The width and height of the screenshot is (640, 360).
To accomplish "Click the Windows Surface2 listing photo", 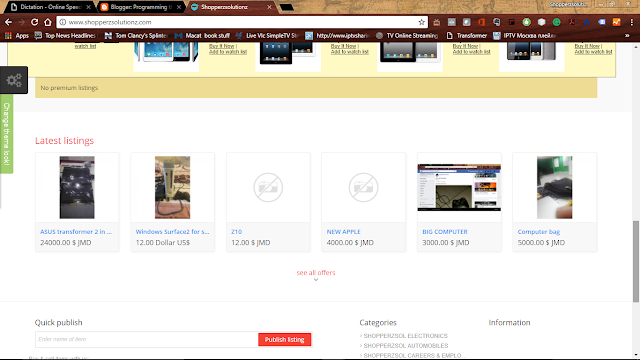I will [172, 187].
